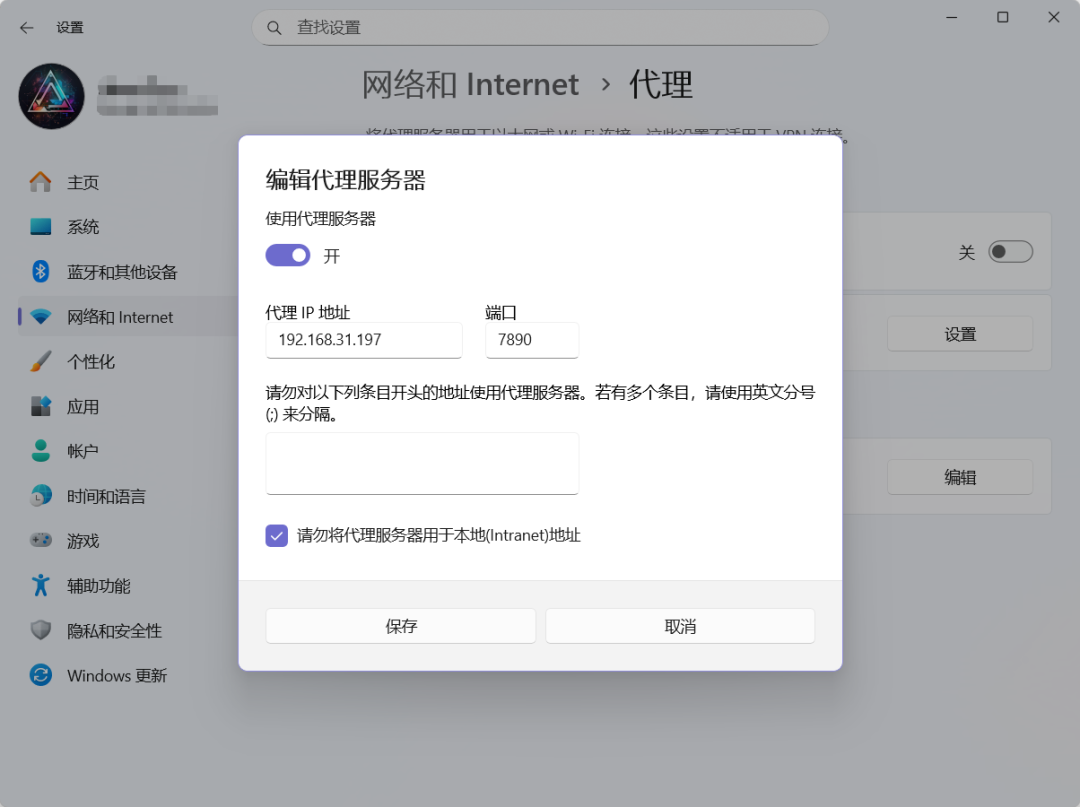Turn off the 使用代理服务器 toggle
Viewport: 1080px width, 807px height.
pos(288,255)
